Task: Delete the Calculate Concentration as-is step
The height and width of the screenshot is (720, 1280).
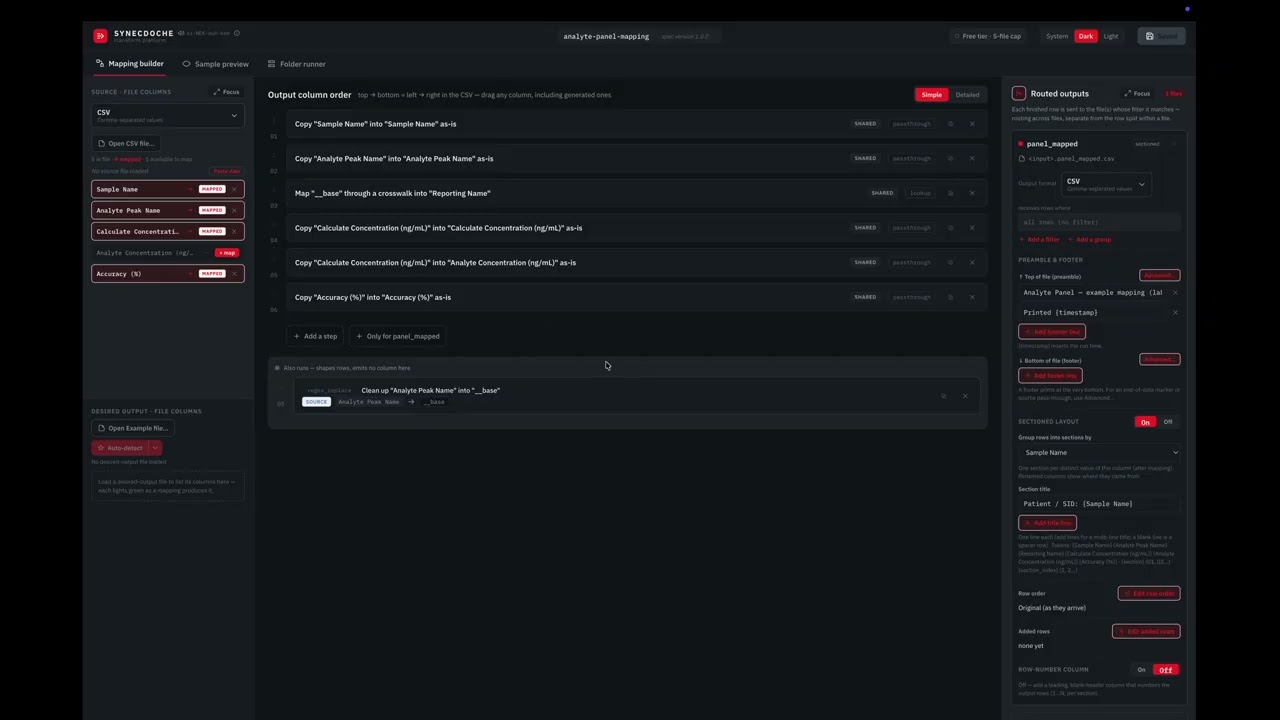Action: [x=972, y=228]
